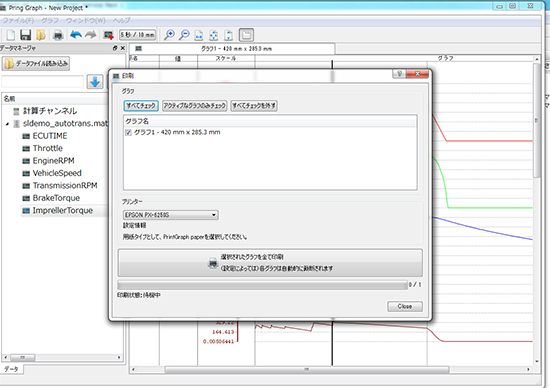Click the blue undo arrow

click(x=76, y=35)
